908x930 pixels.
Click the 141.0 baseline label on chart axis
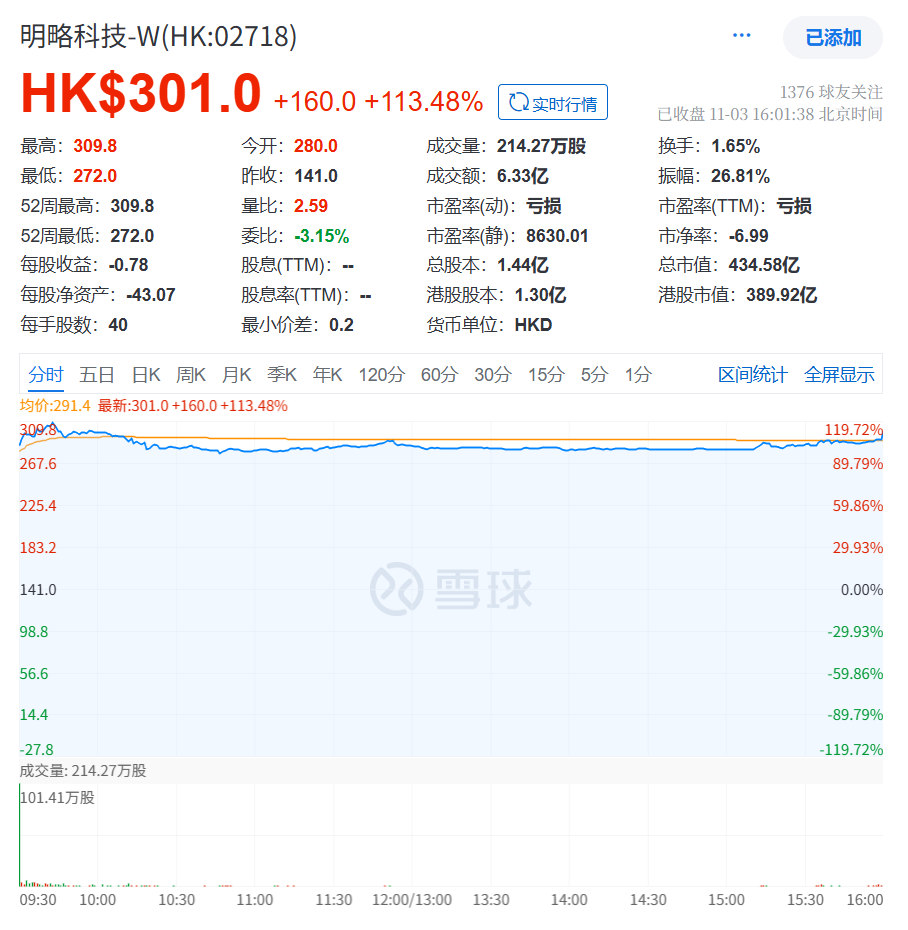(38, 590)
